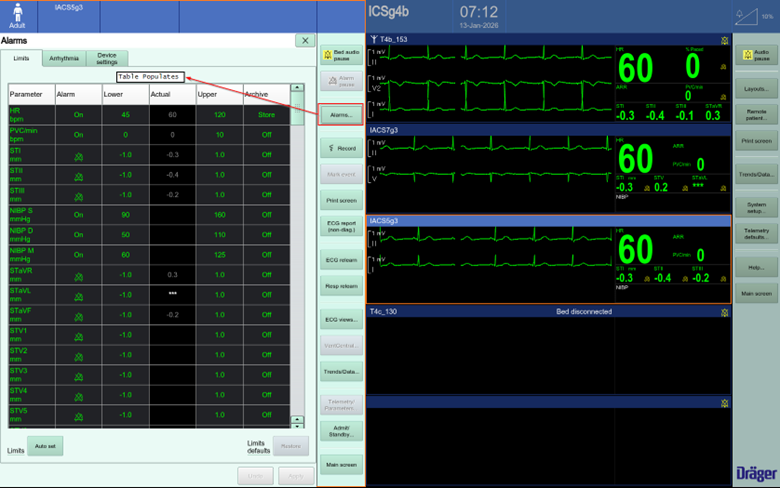Click the alarm bell icon on T4b_153 bed header
This screenshot has width=780, height=488.
[723, 40]
